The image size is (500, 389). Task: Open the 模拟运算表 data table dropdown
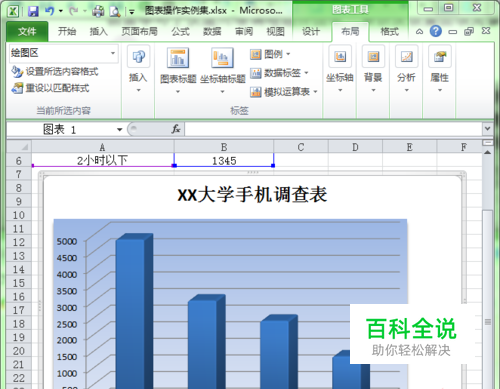point(284,91)
